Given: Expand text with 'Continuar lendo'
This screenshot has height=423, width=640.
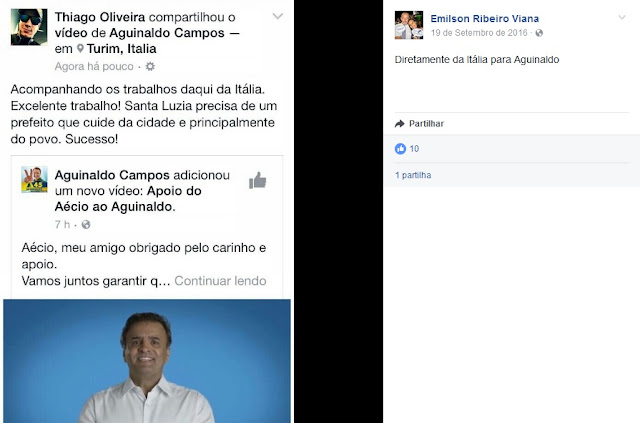Looking at the screenshot, I should click(x=220, y=281).
